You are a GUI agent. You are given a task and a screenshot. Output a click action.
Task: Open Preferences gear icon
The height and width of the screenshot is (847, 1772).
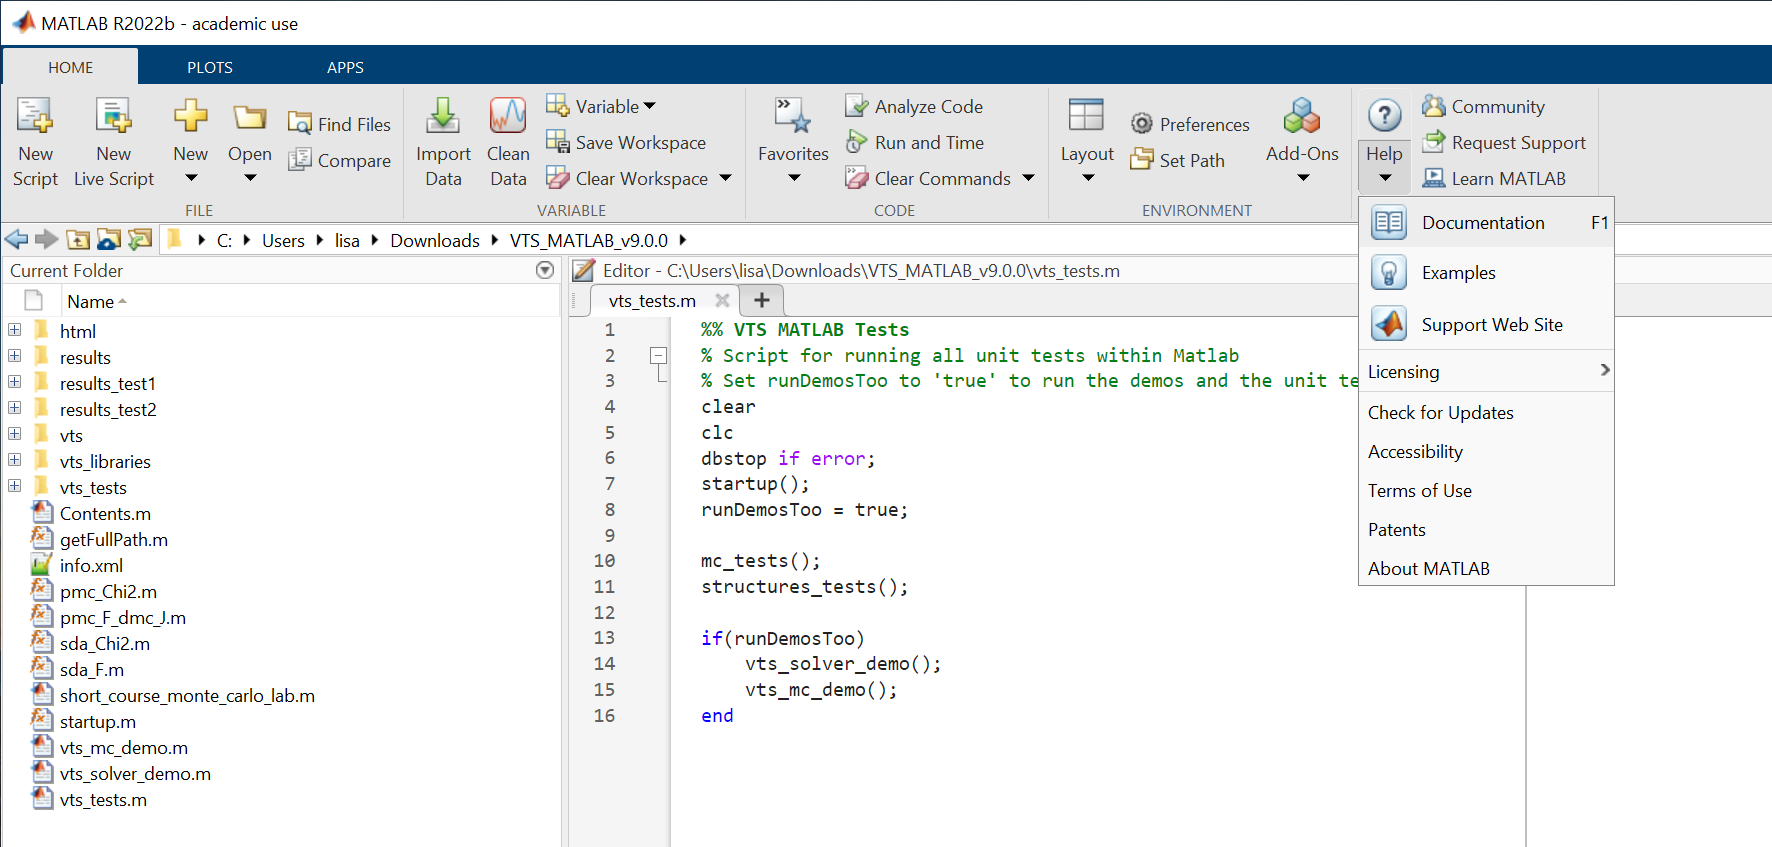tap(1142, 124)
